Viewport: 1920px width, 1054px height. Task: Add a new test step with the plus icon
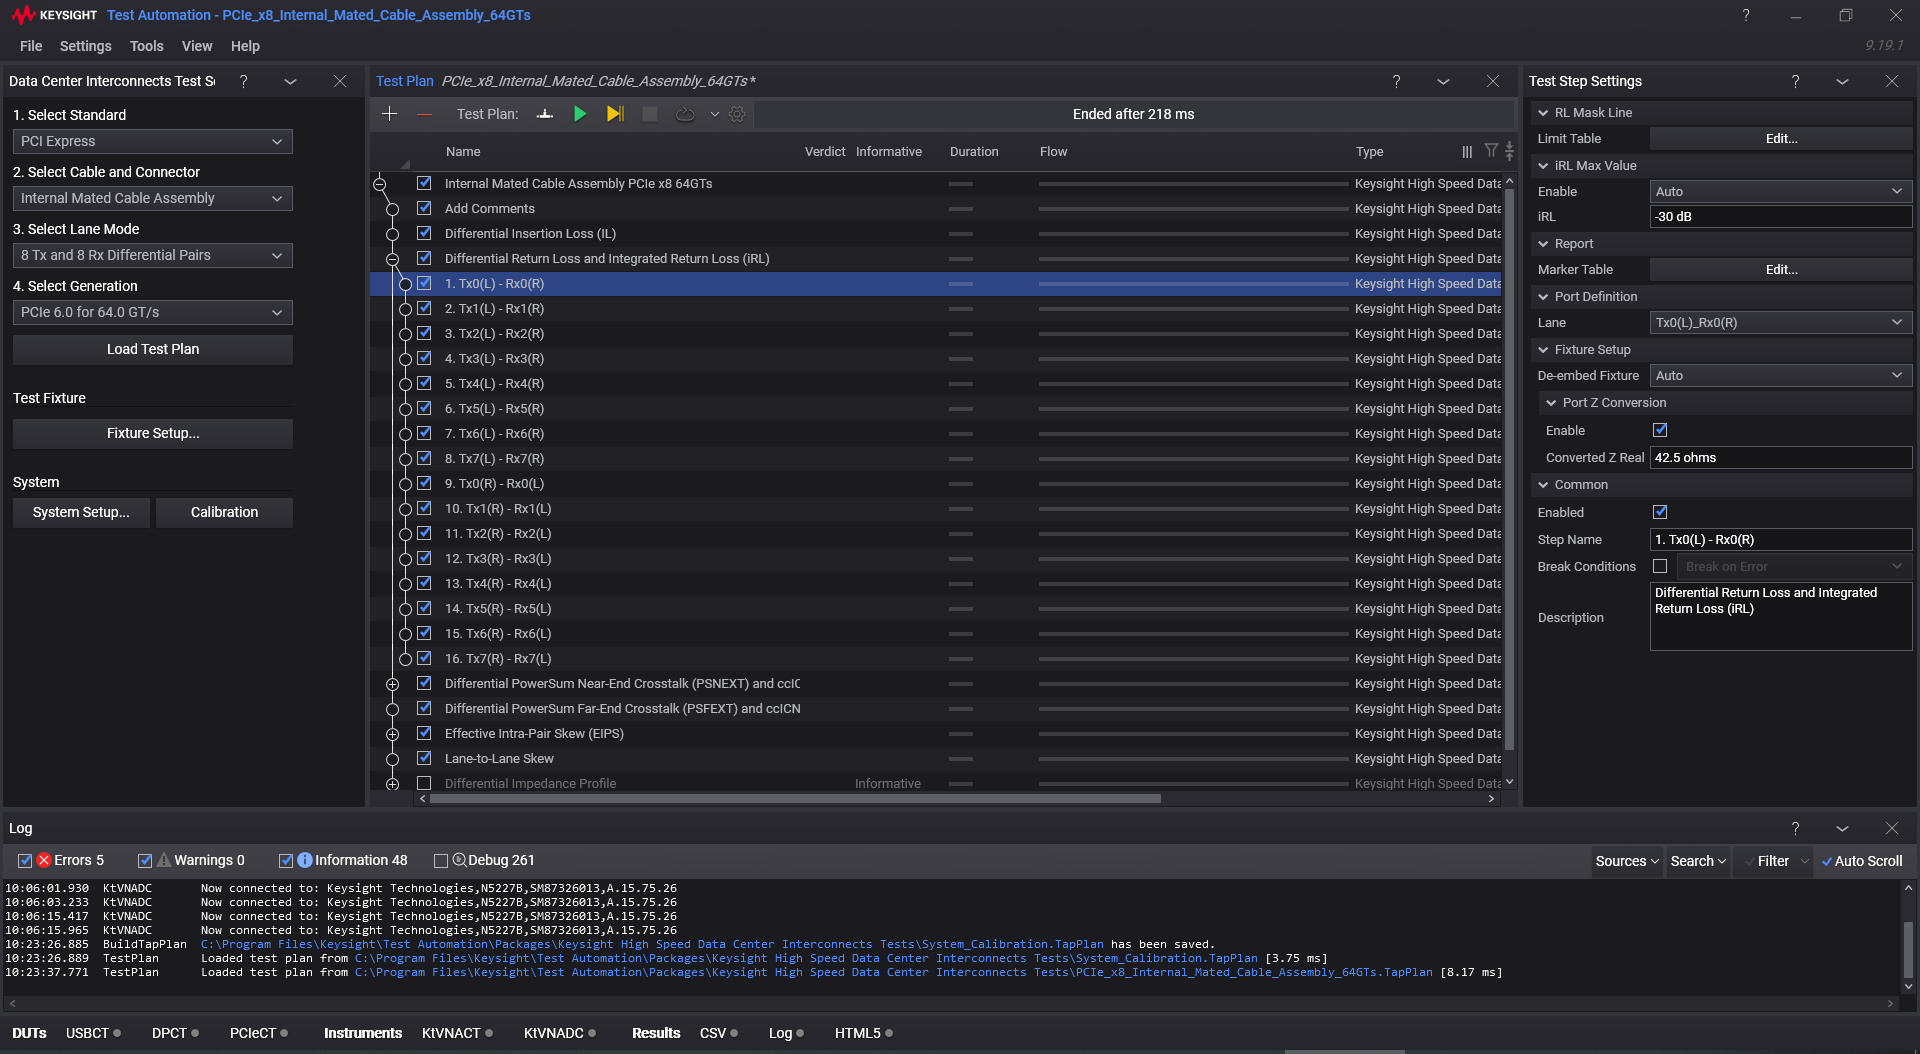[x=389, y=113]
